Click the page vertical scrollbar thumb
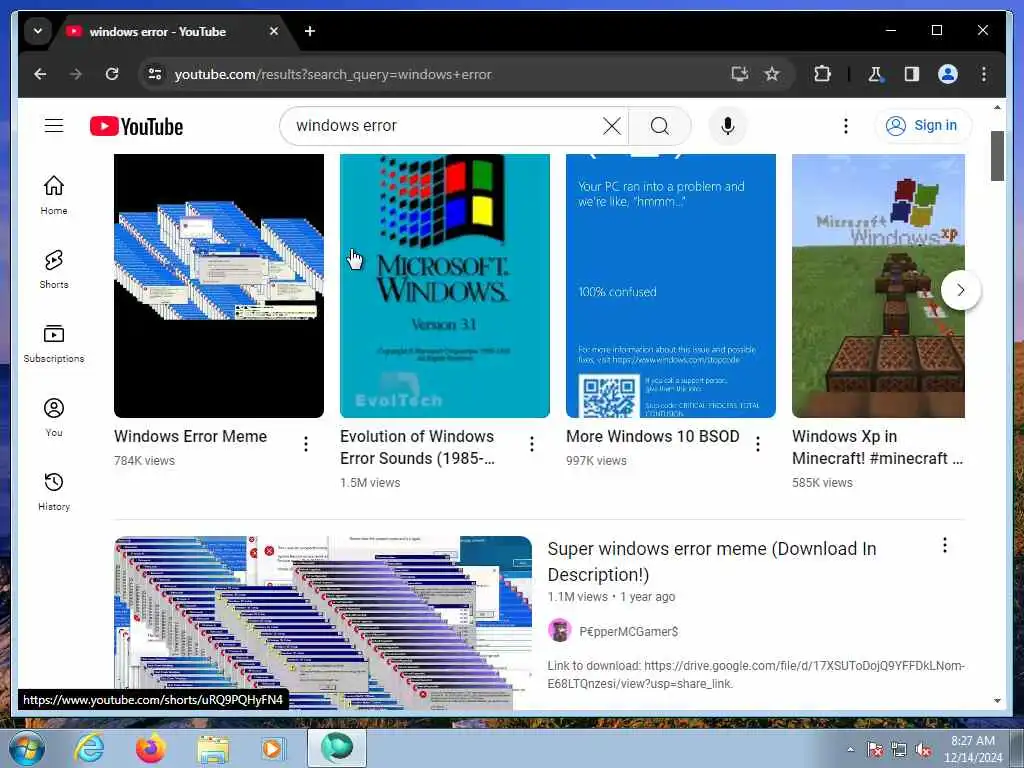 click(x=997, y=156)
